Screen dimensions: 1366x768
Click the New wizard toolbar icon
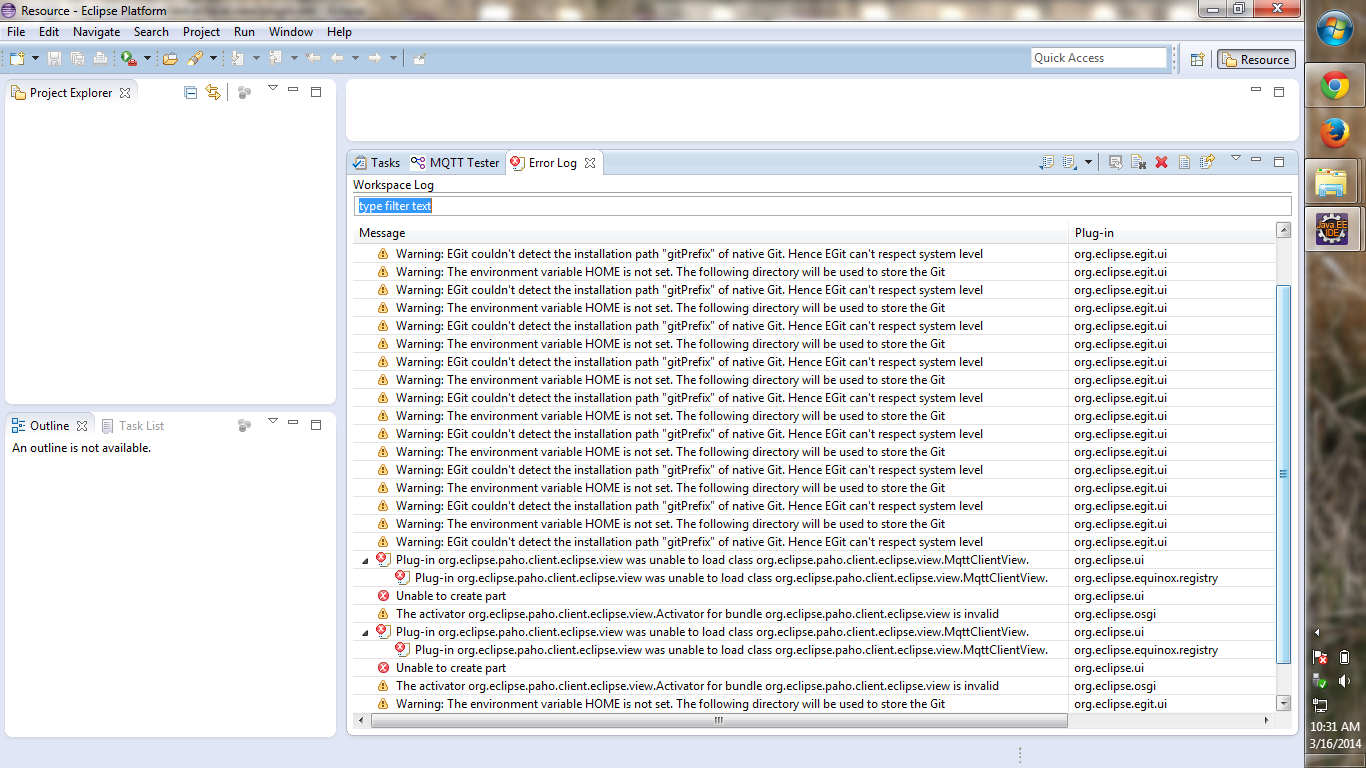pos(17,58)
